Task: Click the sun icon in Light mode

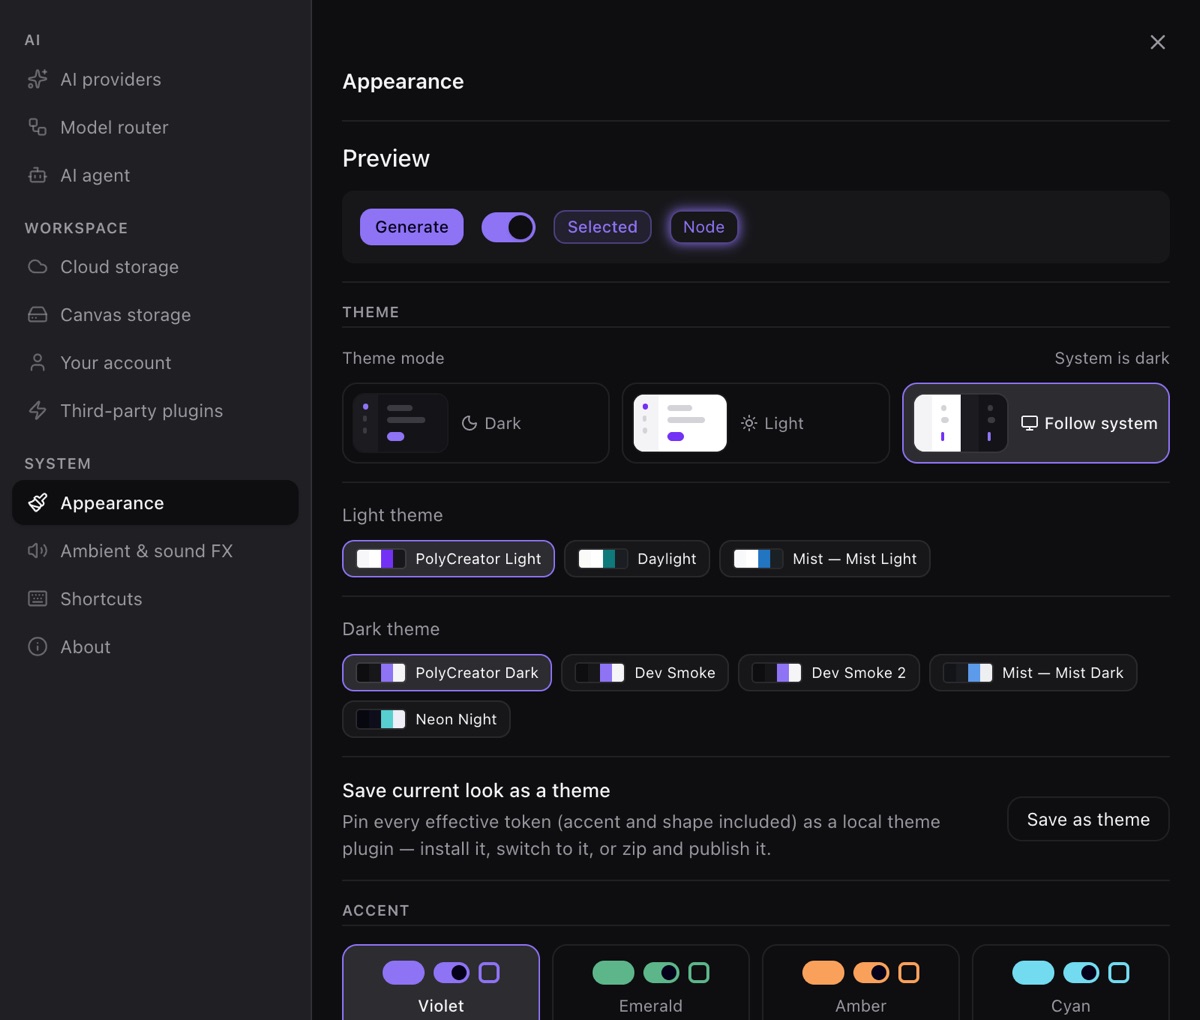Action: pyautogui.click(x=749, y=423)
